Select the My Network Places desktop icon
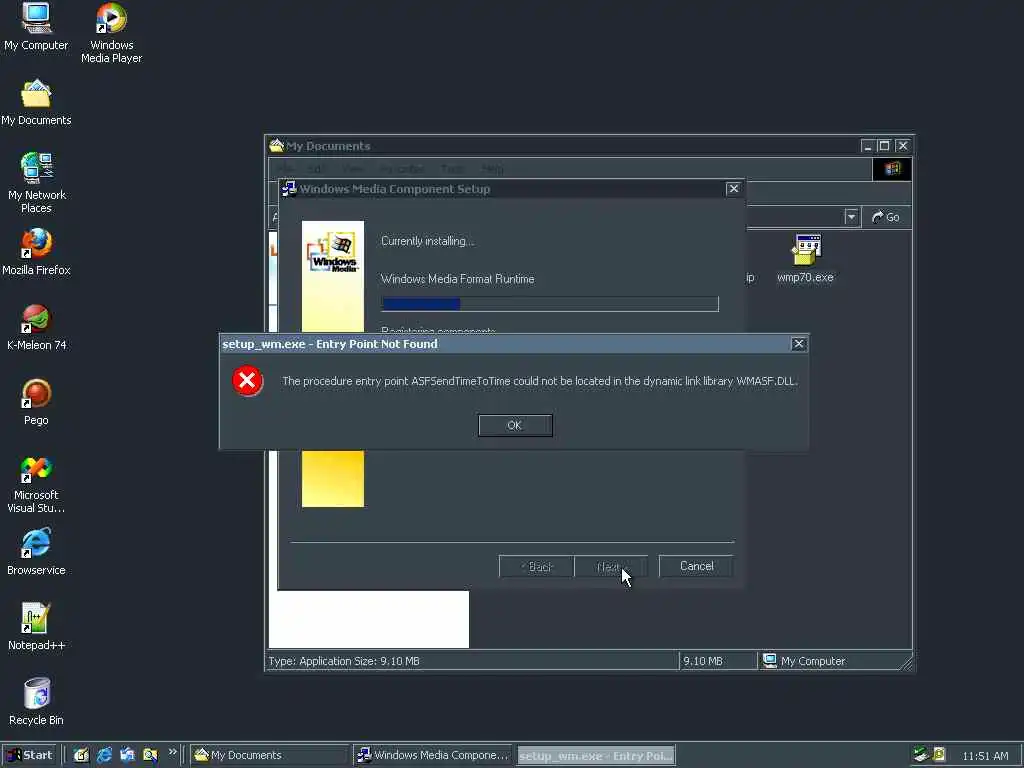The width and height of the screenshot is (1024, 768). point(36,183)
